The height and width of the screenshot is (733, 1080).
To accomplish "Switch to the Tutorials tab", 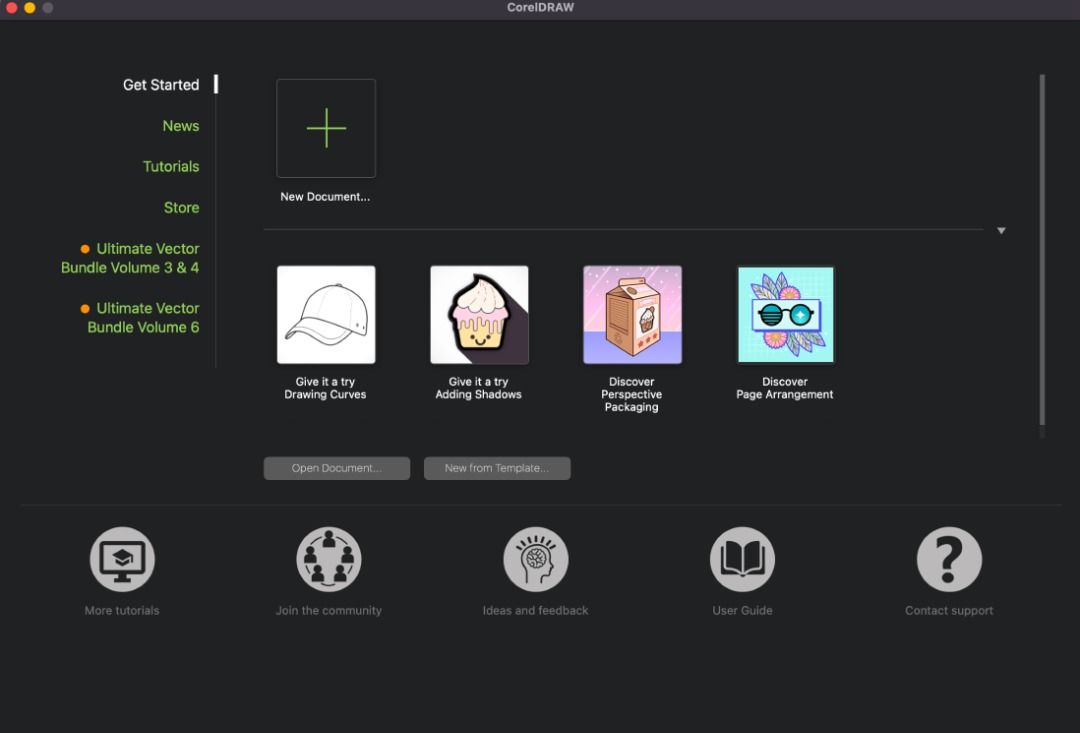I will tap(171, 167).
